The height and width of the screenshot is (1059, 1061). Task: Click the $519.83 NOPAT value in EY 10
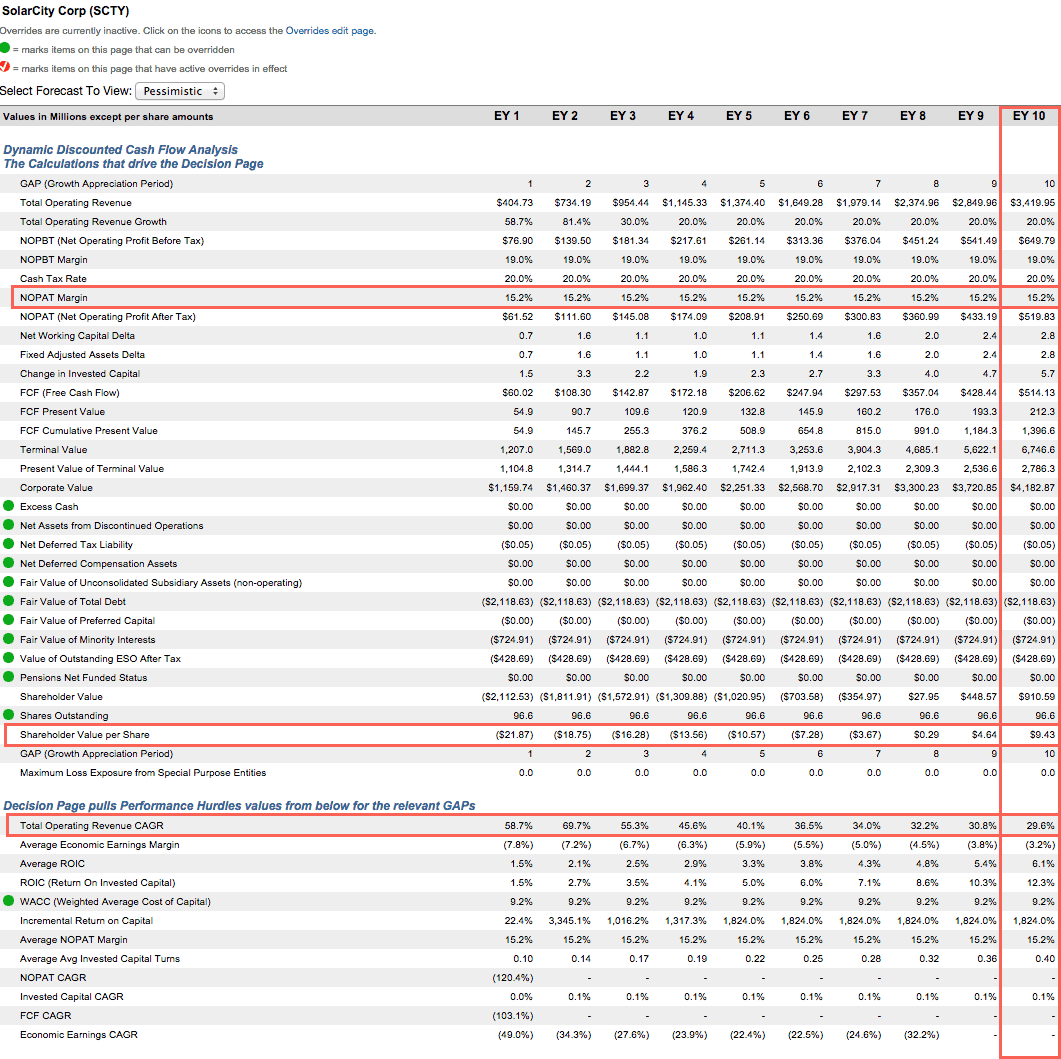tap(1037, 316)
